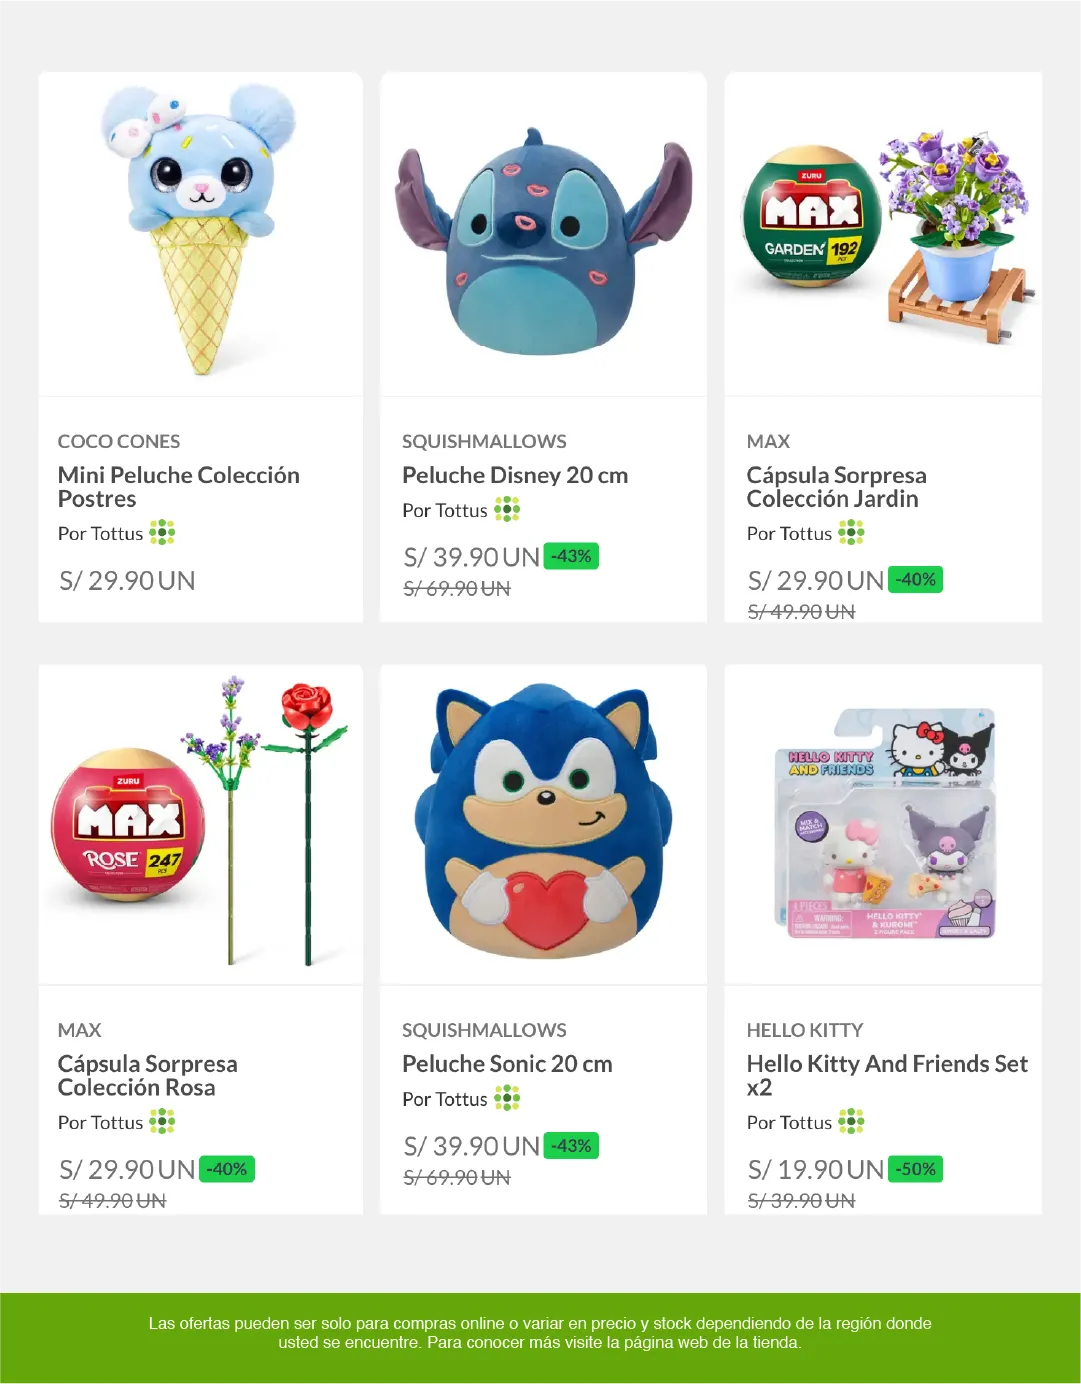Open the Mini Peluche Colección Postres title
Image resolution: width=1081 pixels, height=1384 pixels.
point(178,487)
